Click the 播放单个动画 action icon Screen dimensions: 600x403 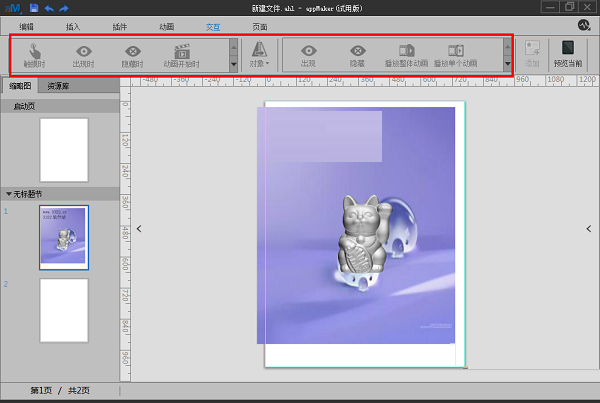[455, 52]
